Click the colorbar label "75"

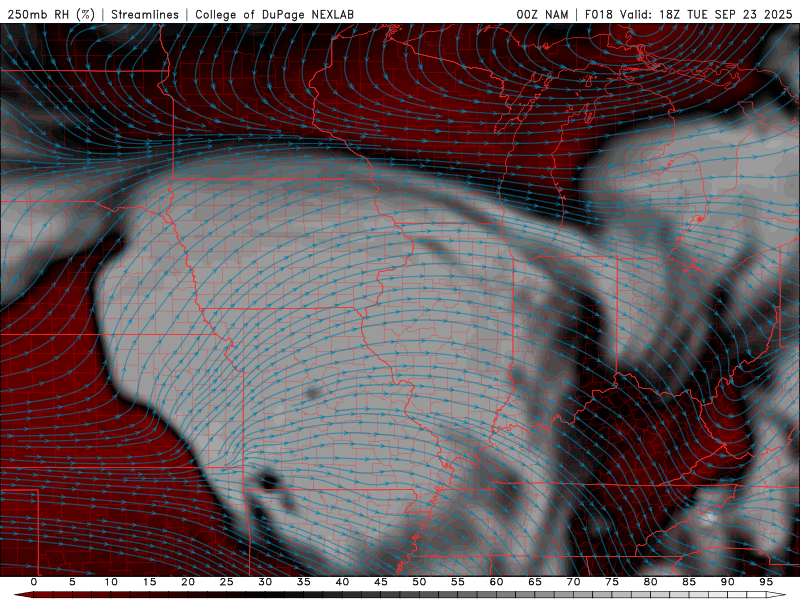tap(612, 582)
